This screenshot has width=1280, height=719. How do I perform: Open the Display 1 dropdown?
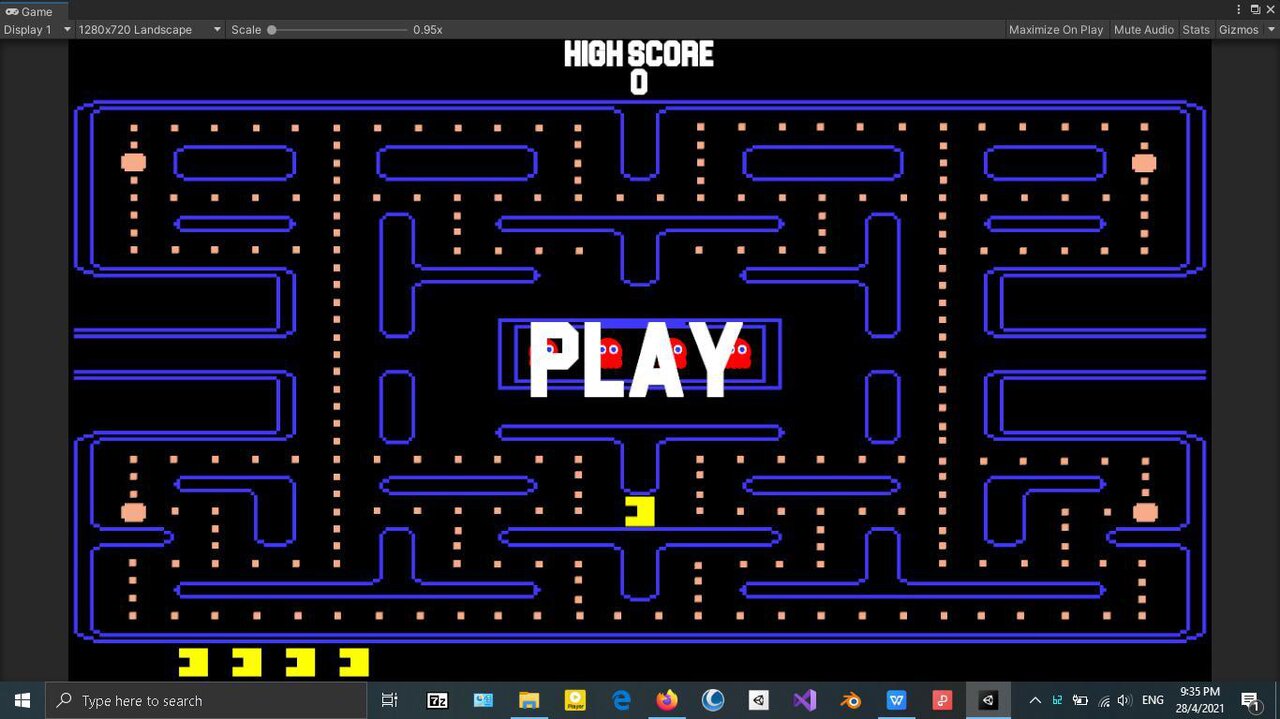pos(38,30)
